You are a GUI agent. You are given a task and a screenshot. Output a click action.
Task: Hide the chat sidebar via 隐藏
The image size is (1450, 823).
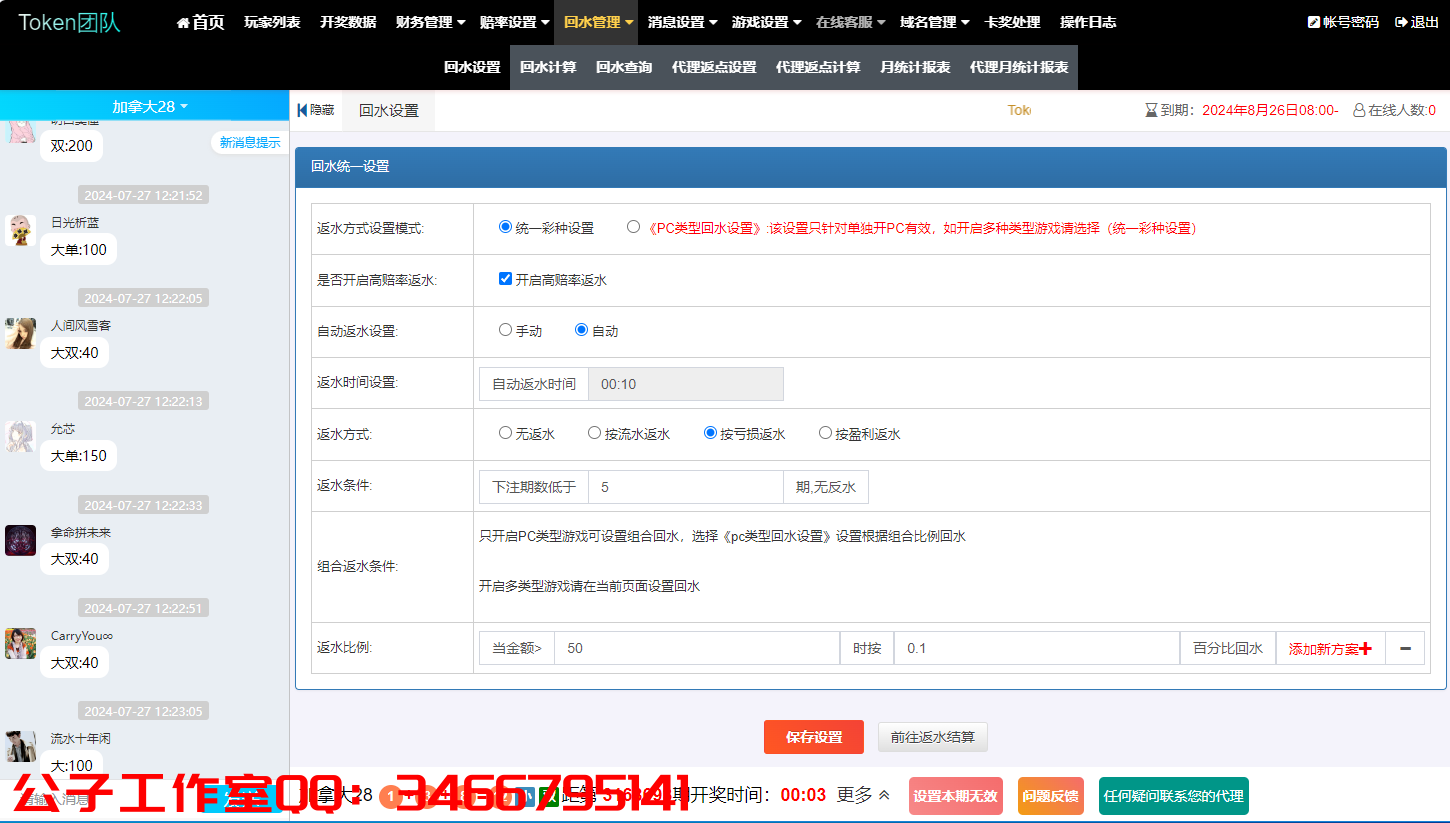tap(316, 111)
